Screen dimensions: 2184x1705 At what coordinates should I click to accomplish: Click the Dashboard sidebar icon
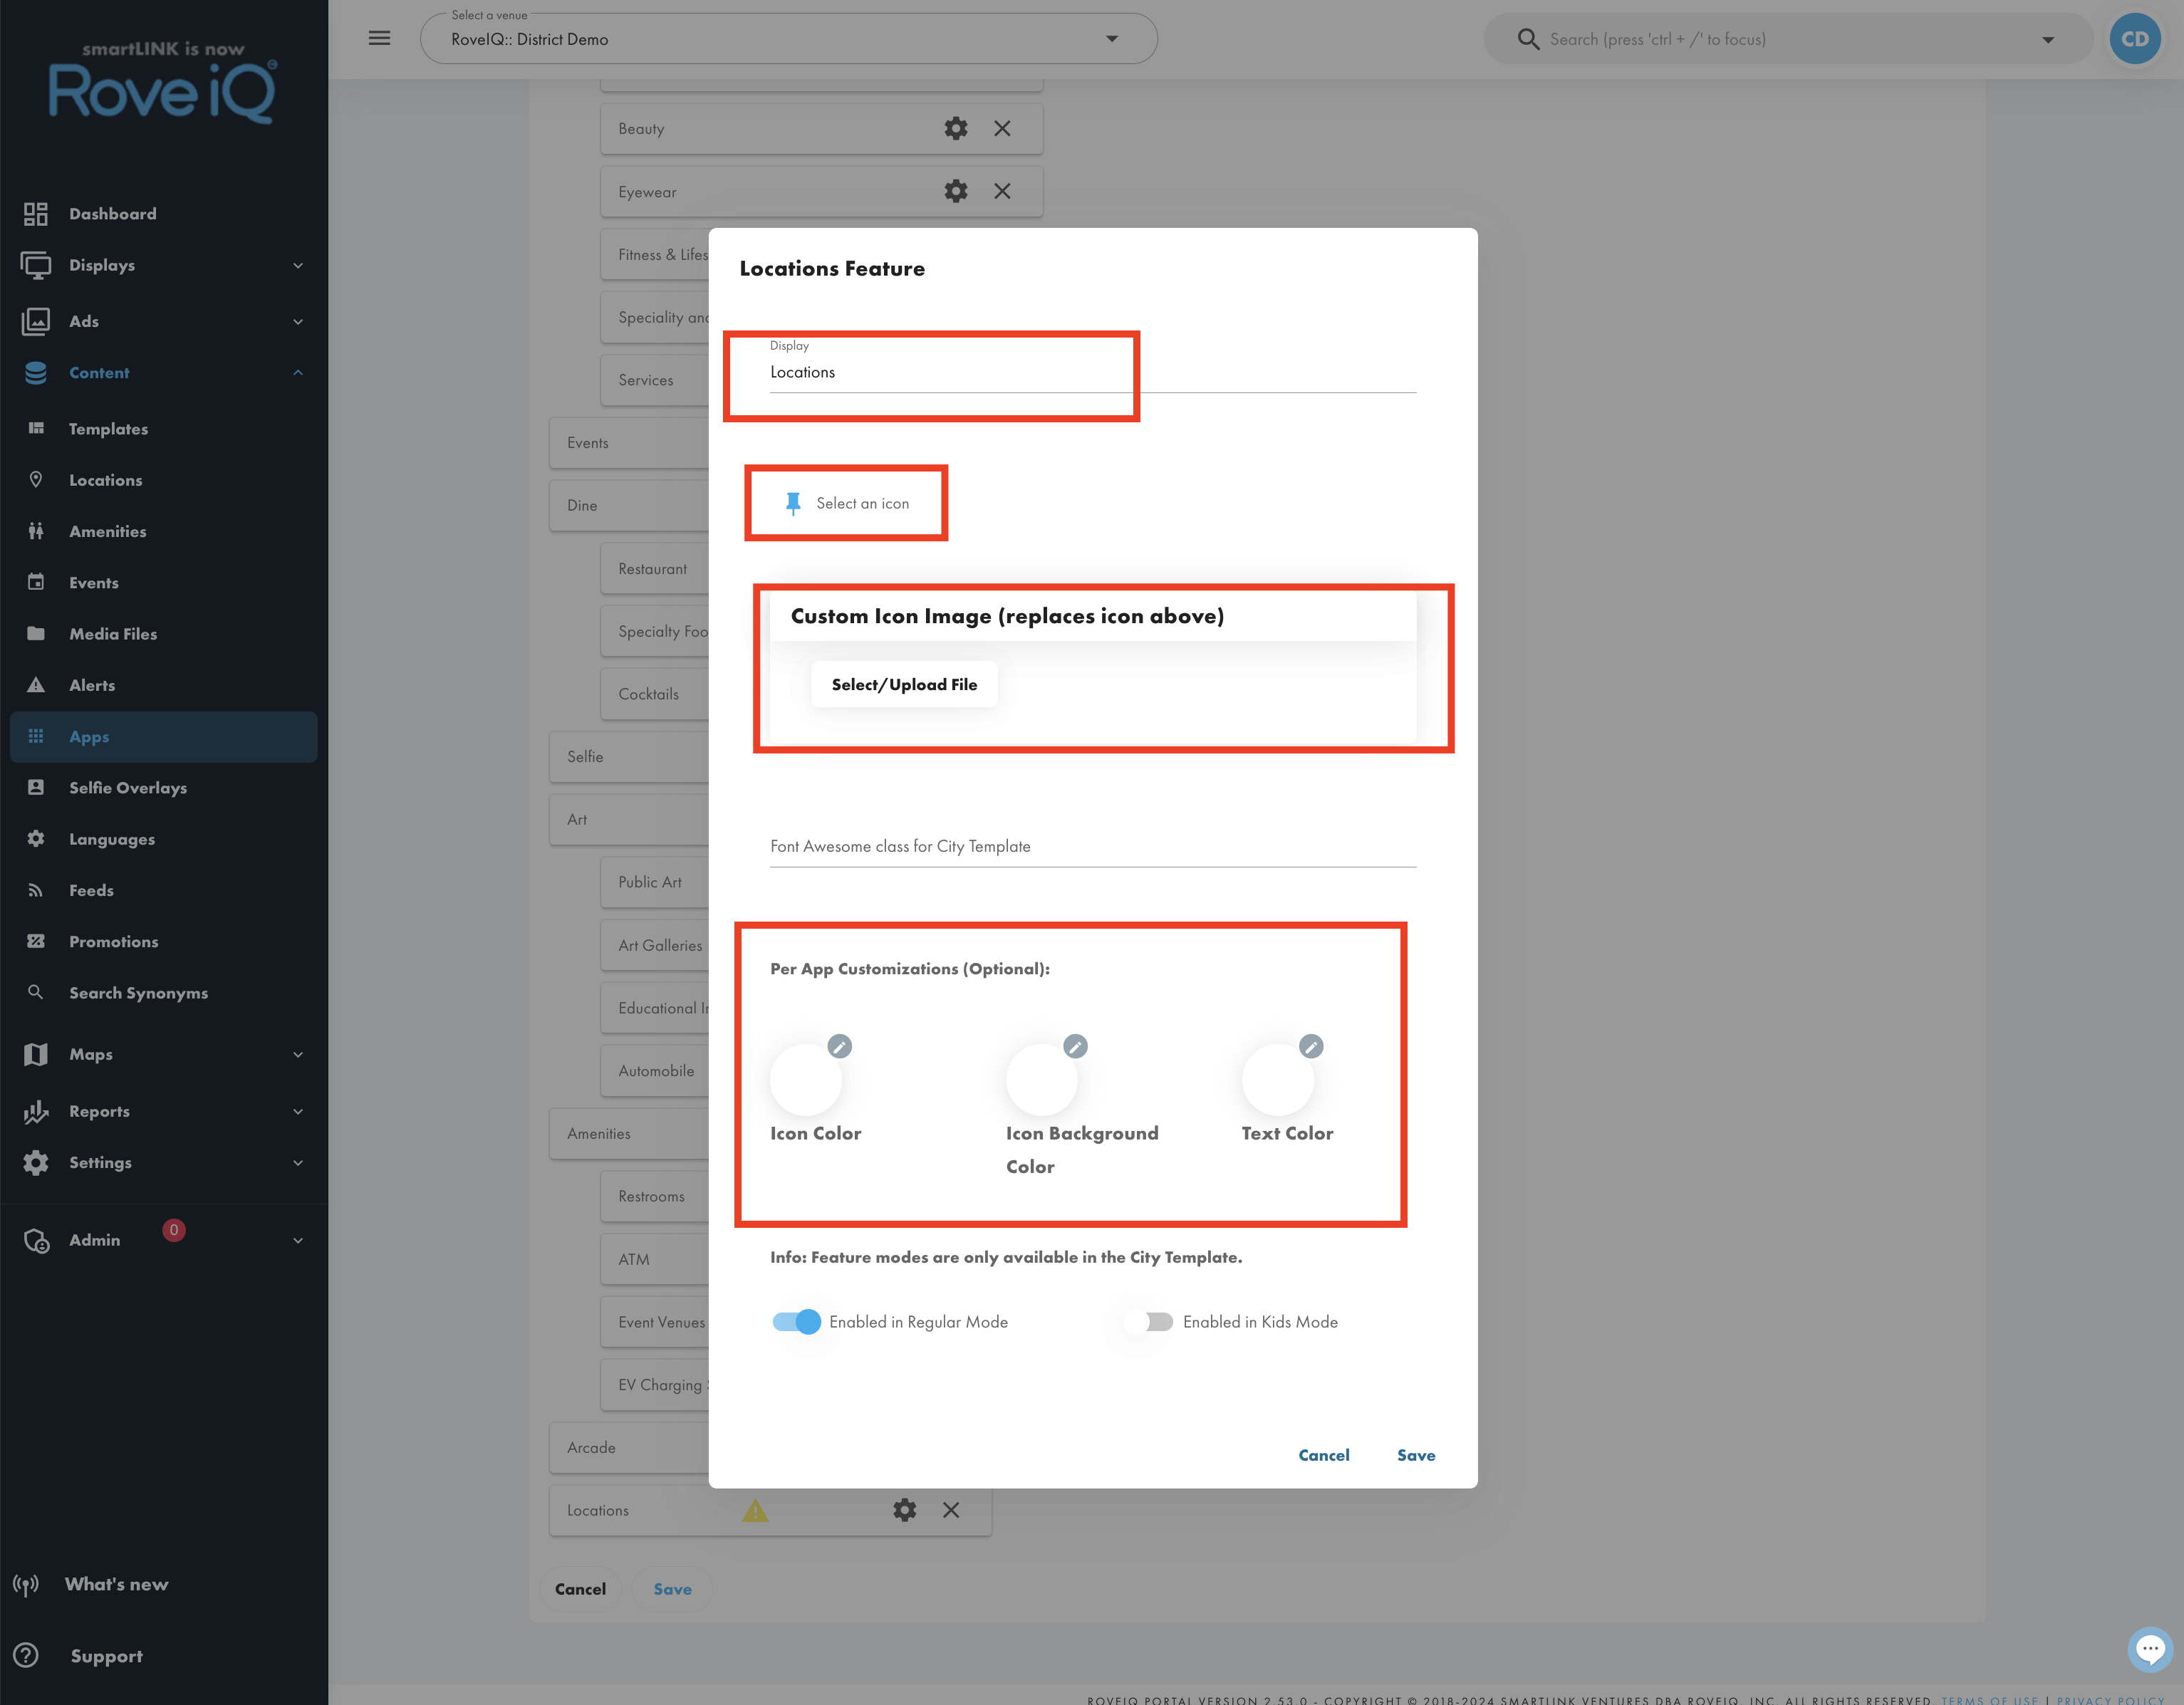[36, 214]
